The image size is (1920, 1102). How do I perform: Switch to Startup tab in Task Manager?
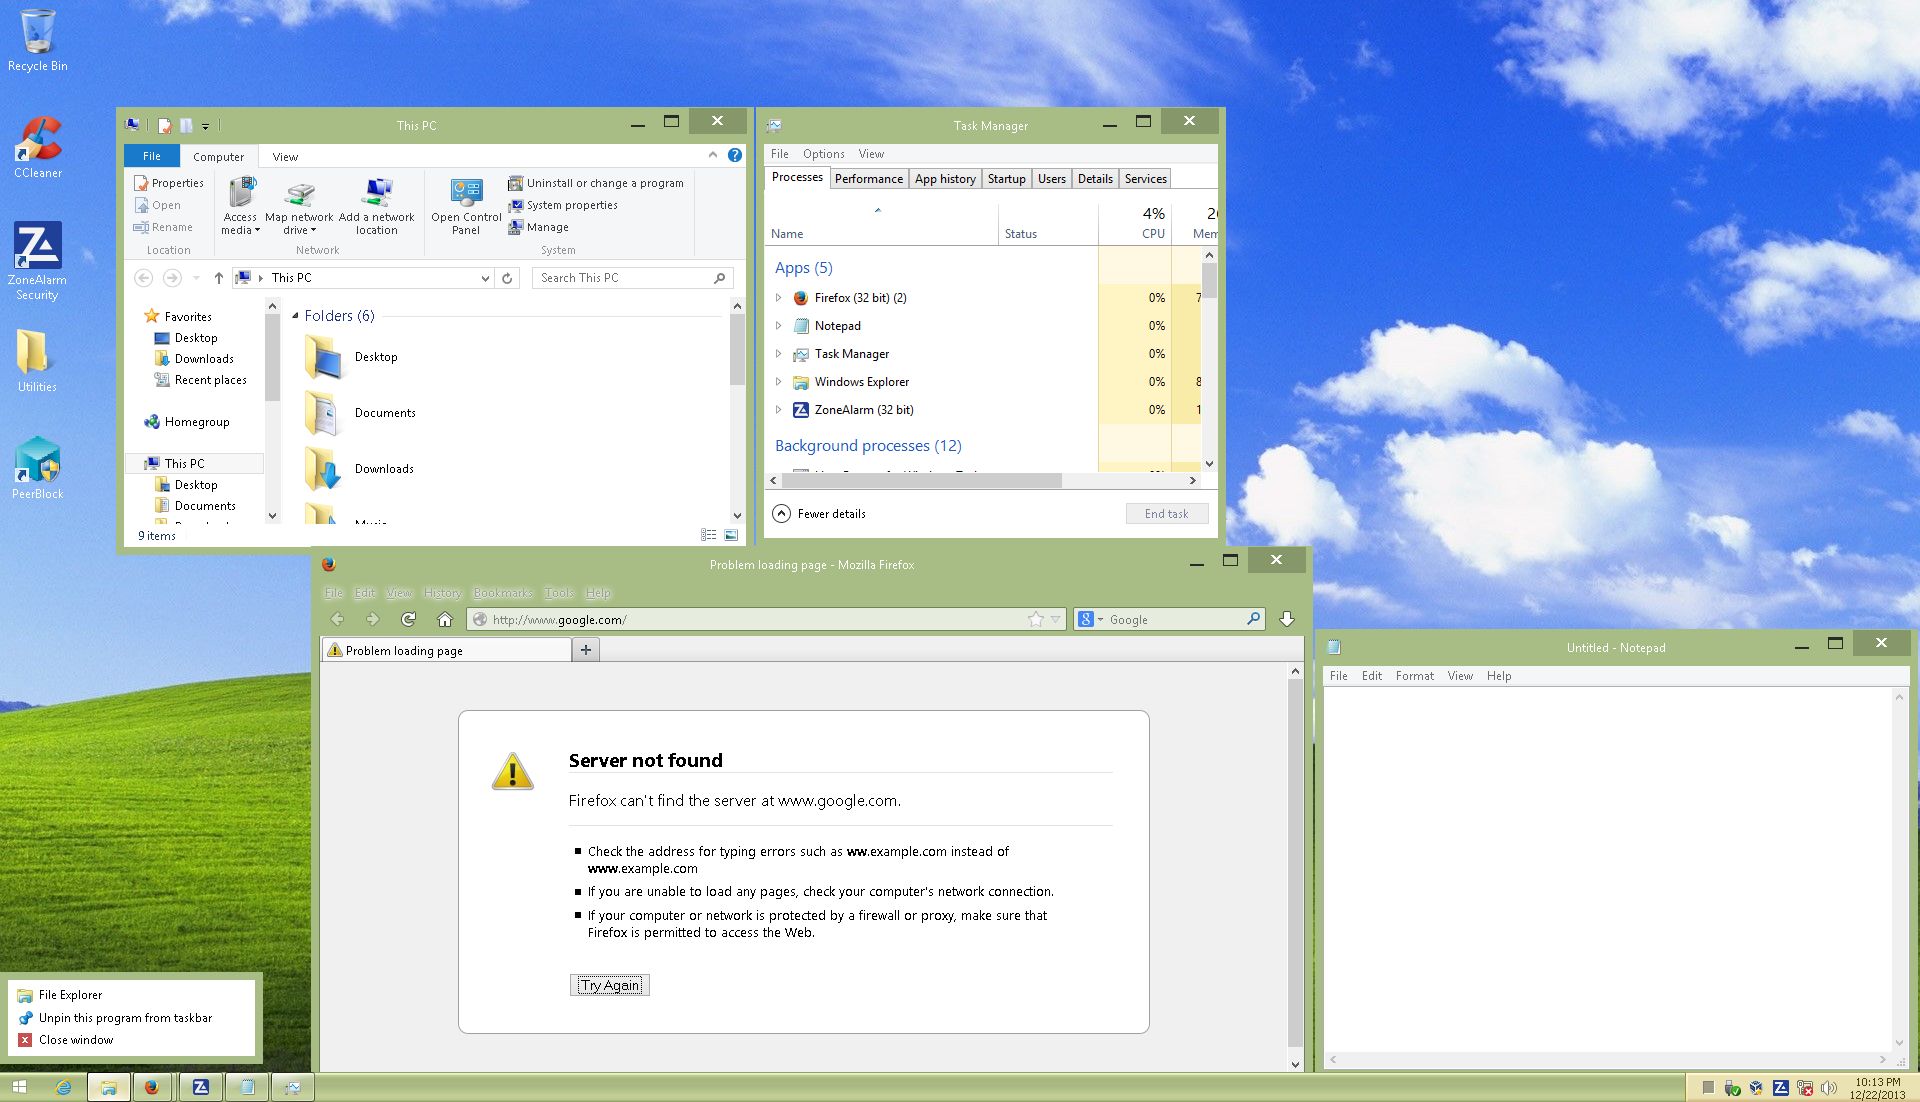click(x=1006, y=179)
